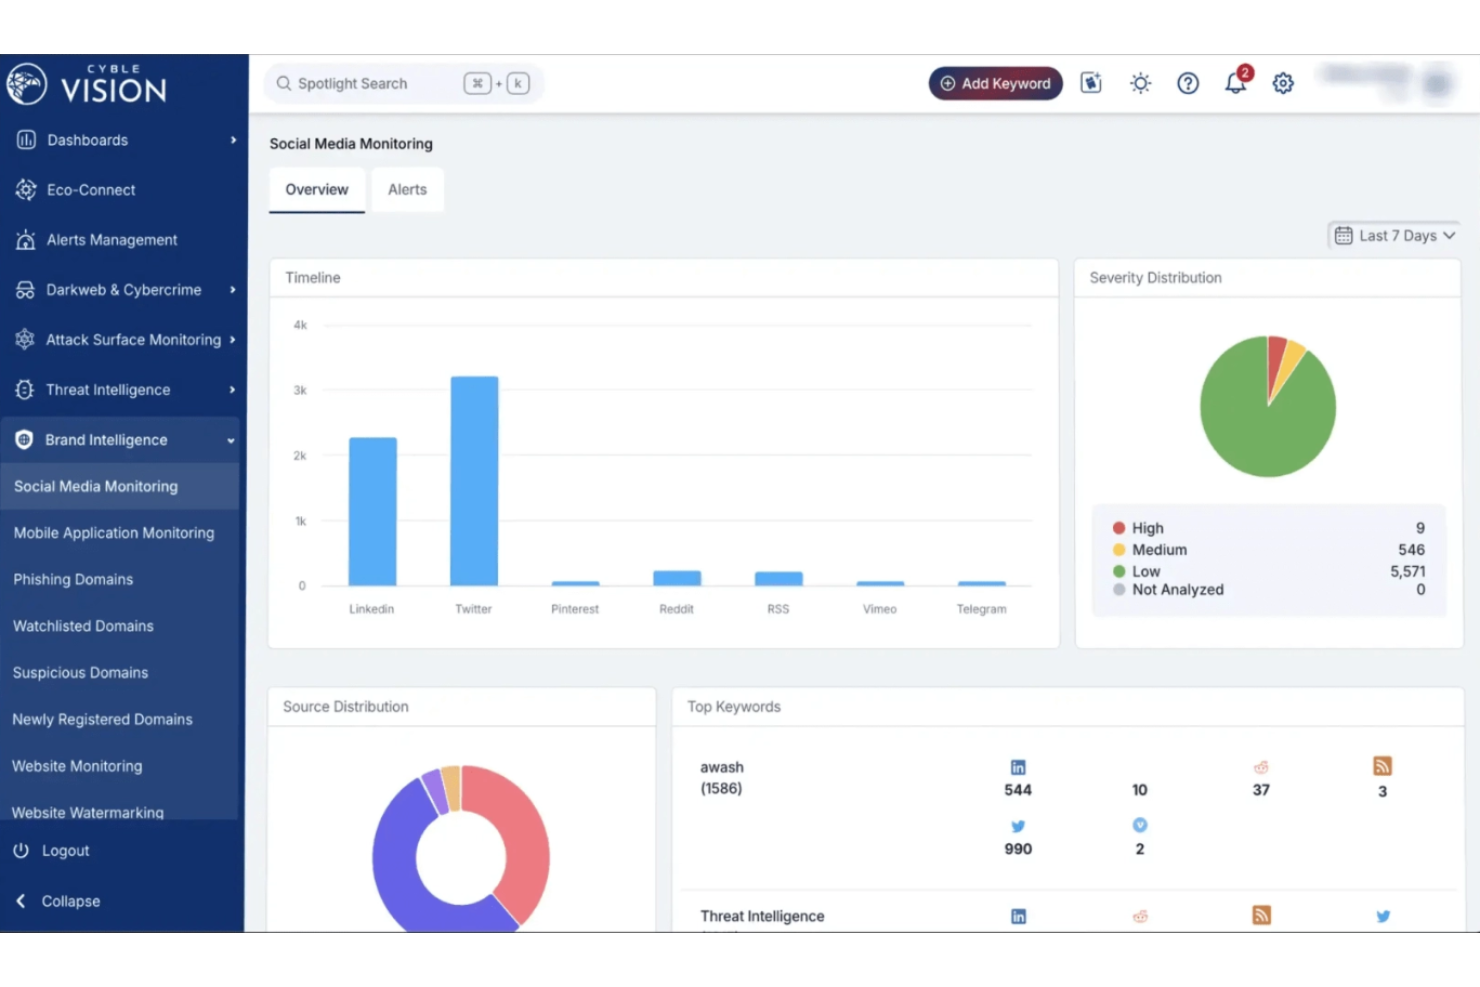Click the Threat Intelligence icon
The height and width of the screenshot is (987, 1480).
point(25,389)
